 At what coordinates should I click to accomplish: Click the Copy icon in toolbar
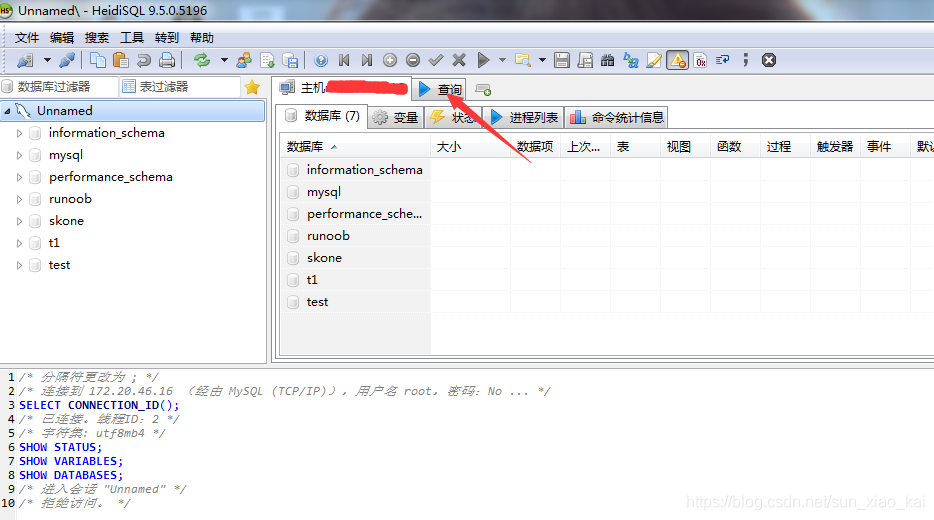coord(98,60)
